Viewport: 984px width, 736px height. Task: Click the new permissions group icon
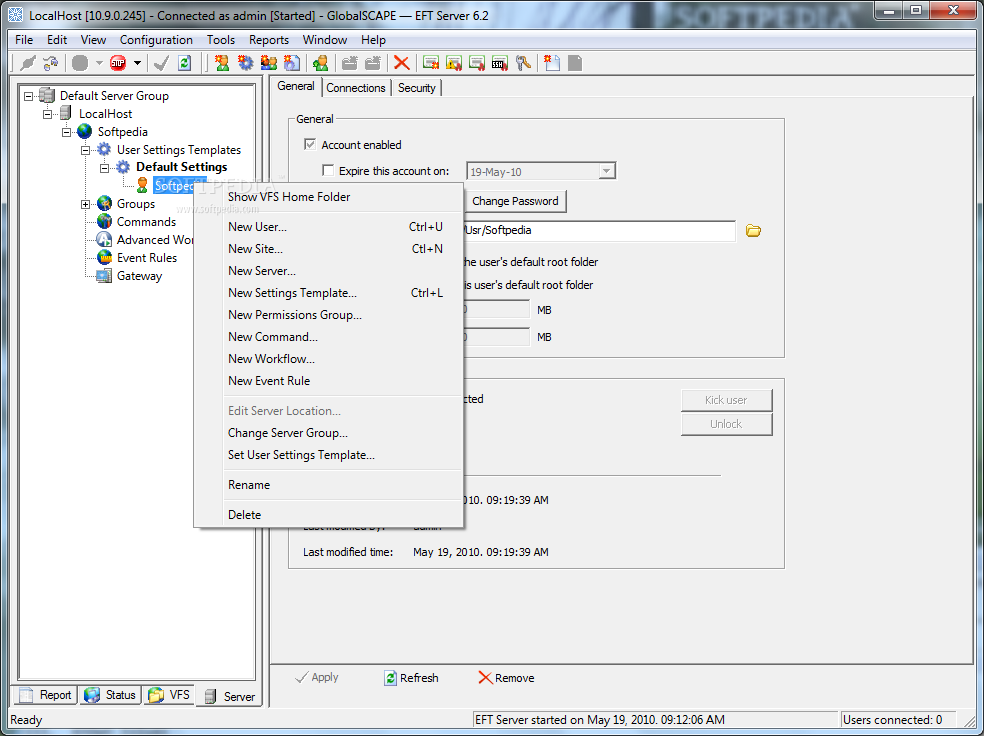[x=269, y=63]
